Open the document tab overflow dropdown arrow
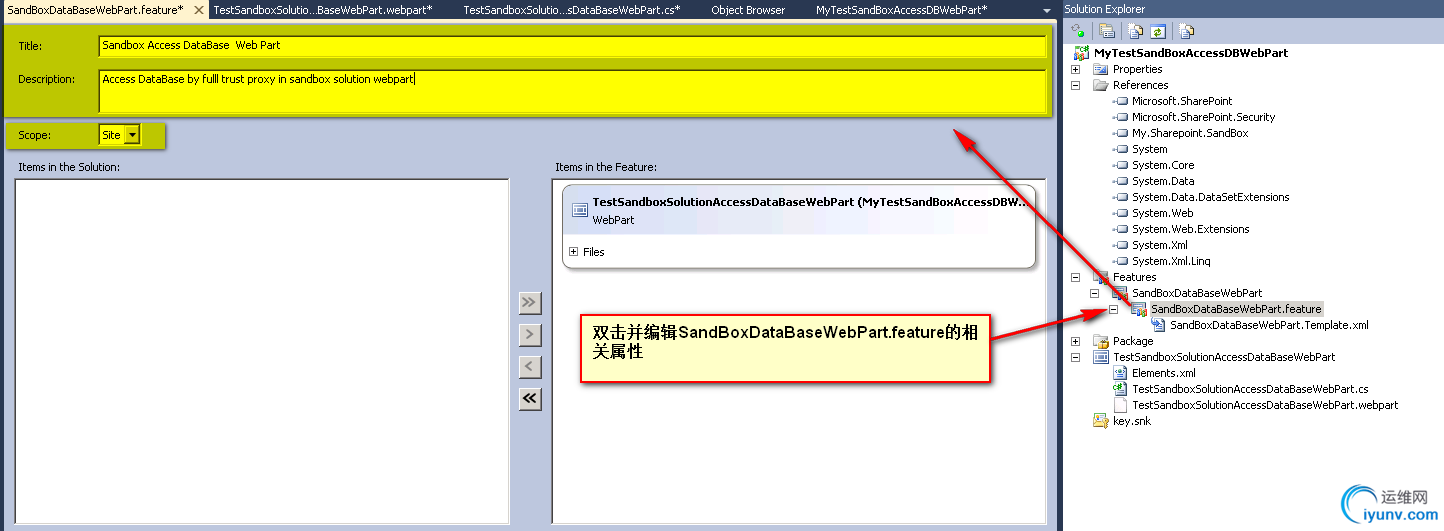 click(1046, 10)
